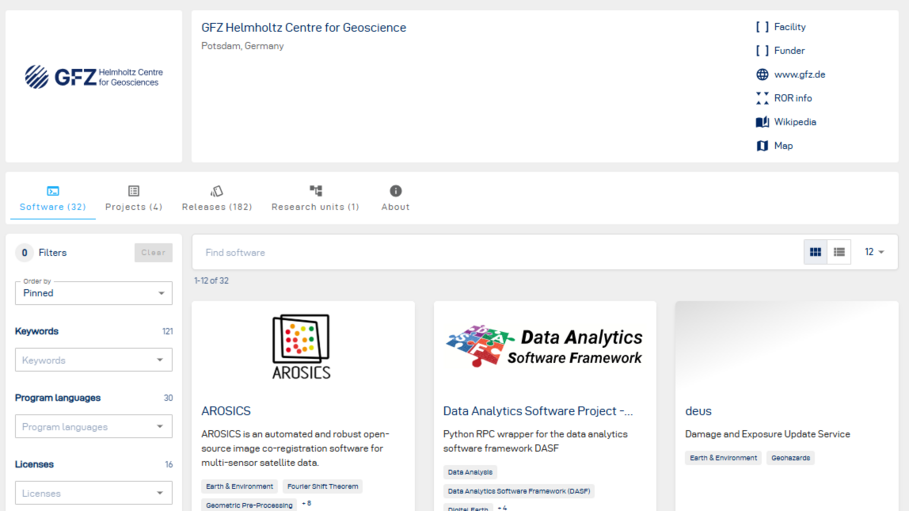This screenshot has width=909, height=511.
Task: Click the Map icon
Action: point(762,146)
